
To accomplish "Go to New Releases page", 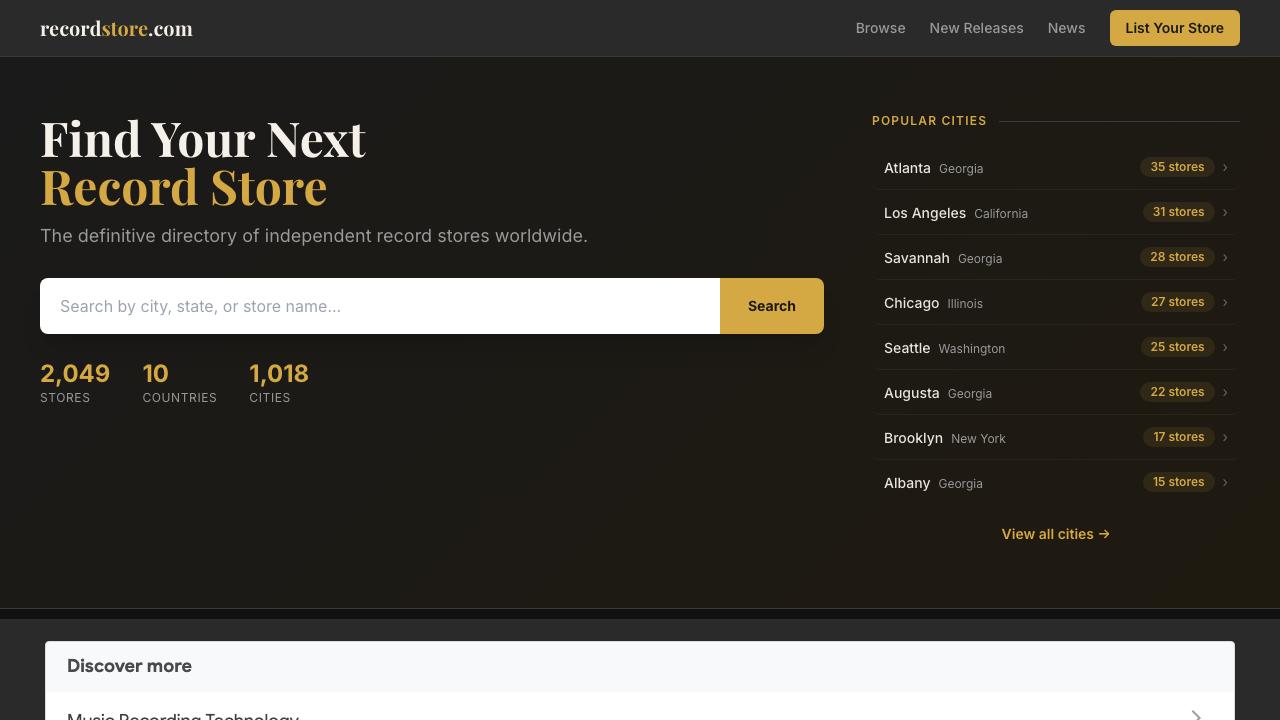I will coord(976,28).
